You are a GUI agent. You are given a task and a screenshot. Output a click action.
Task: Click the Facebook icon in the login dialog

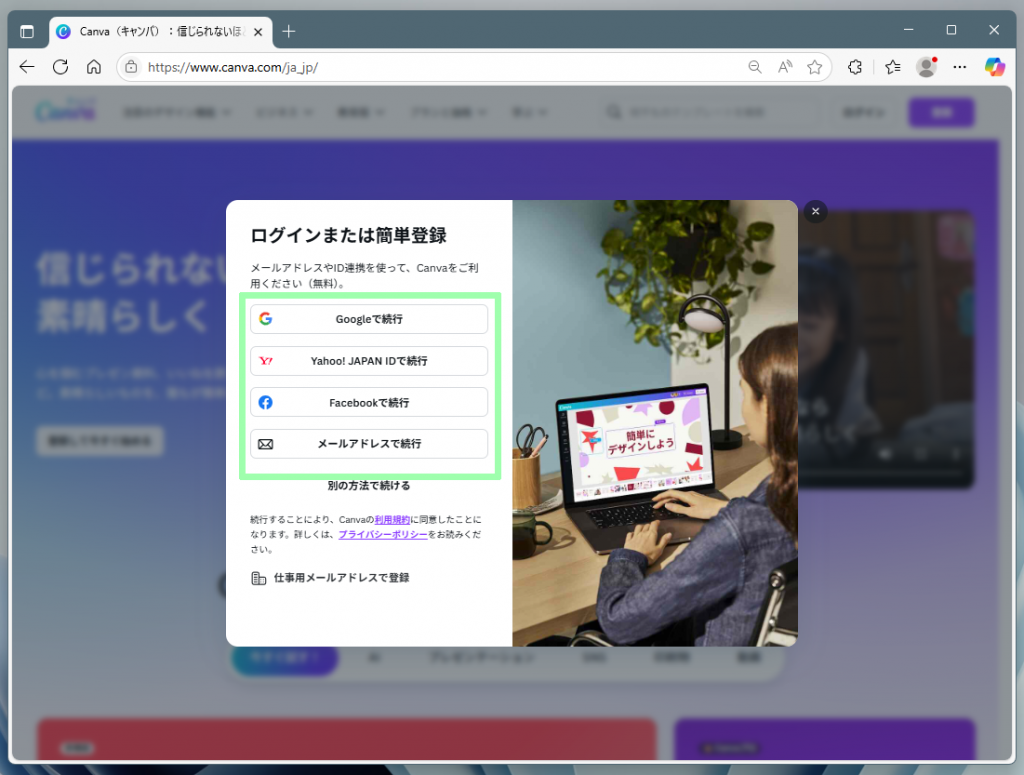coord(266,402)
